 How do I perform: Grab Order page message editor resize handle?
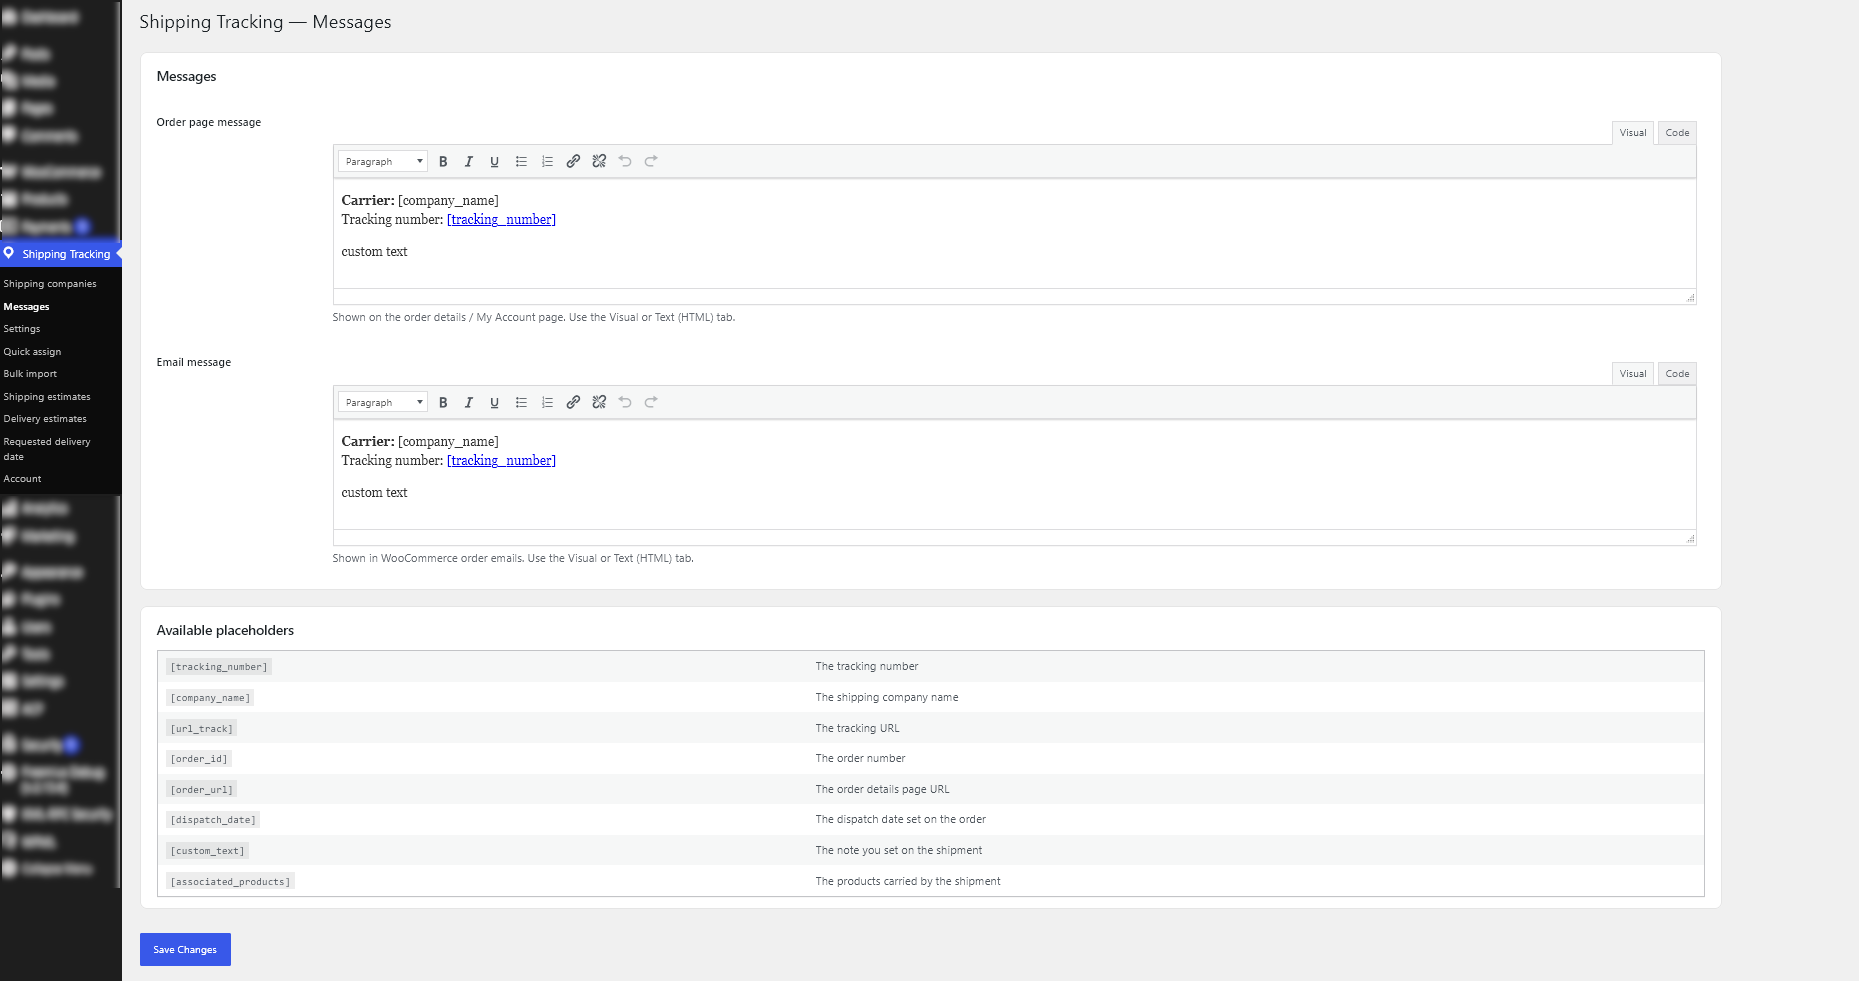[1690, 298]
